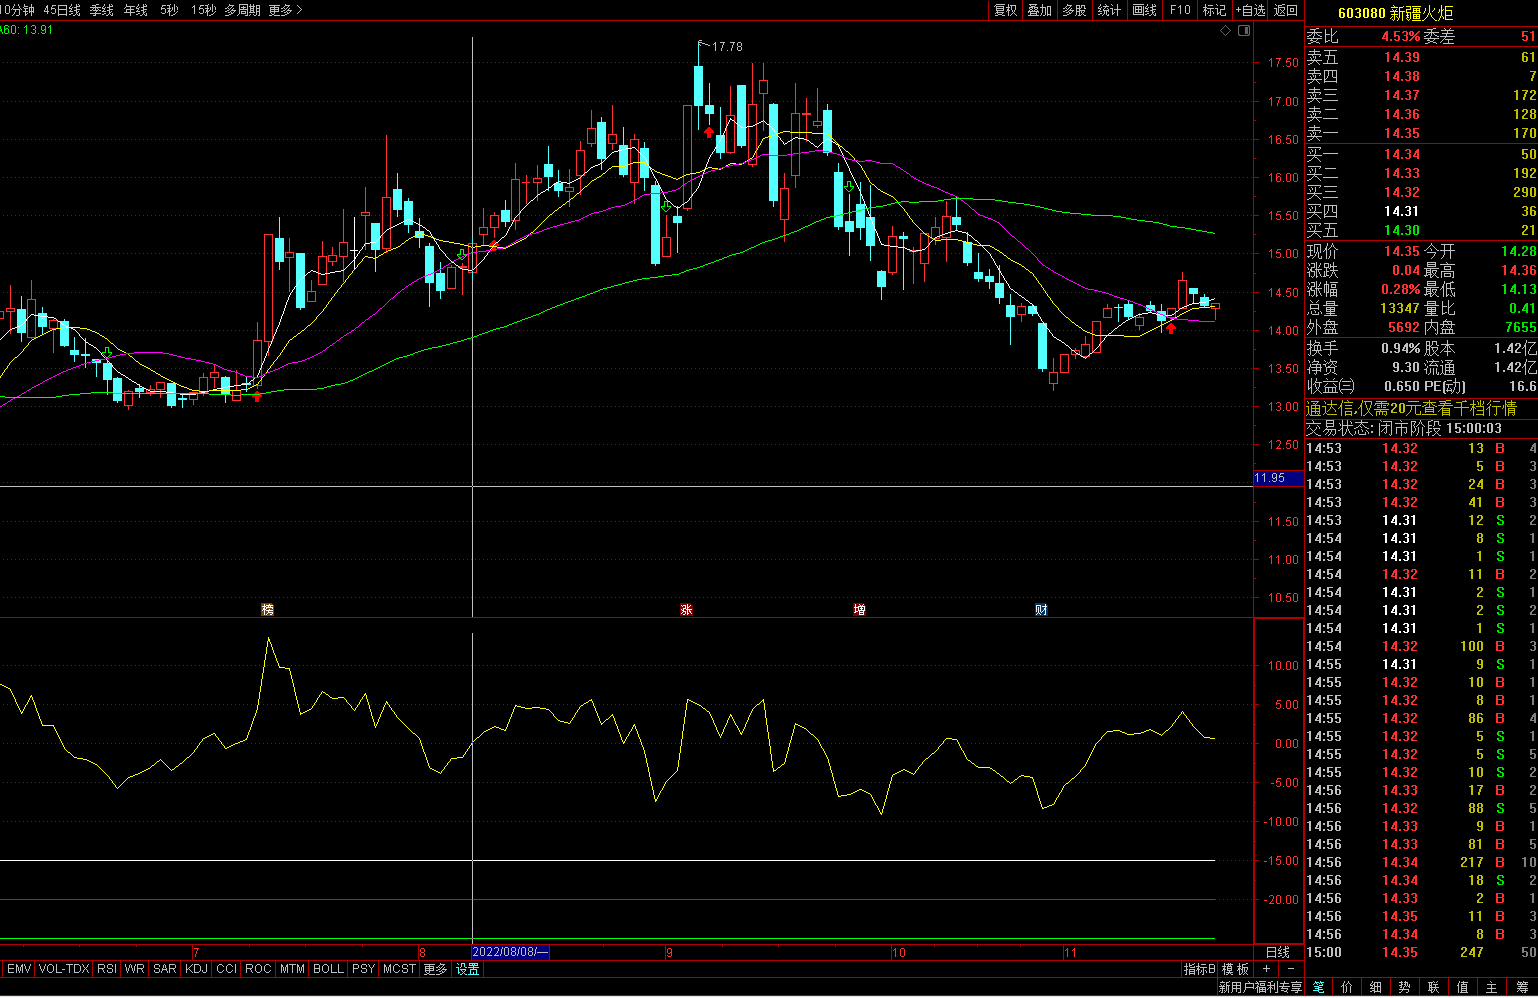This screenshot has height=998, width=1538.
Task: Open the F10 company info
Action: tap(1180, 10)
